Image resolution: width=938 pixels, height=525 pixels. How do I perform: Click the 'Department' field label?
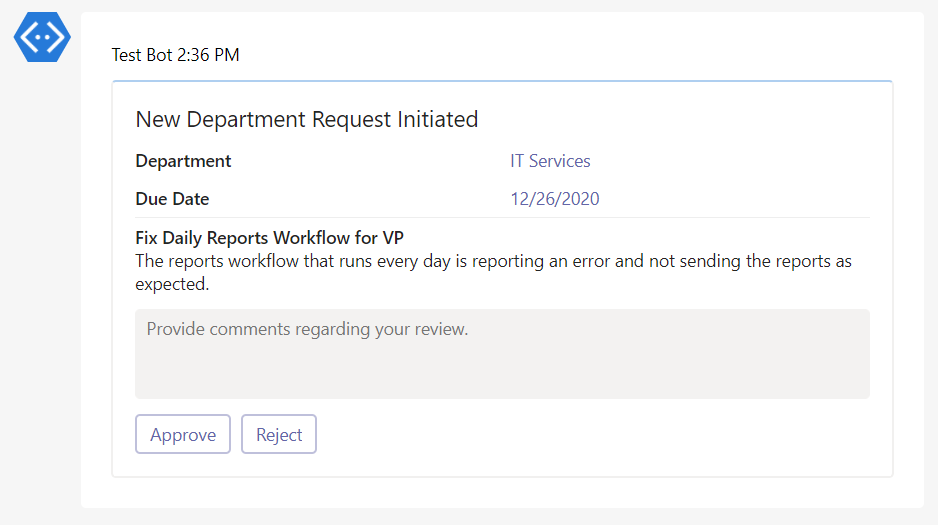click(x=183, y=161)
